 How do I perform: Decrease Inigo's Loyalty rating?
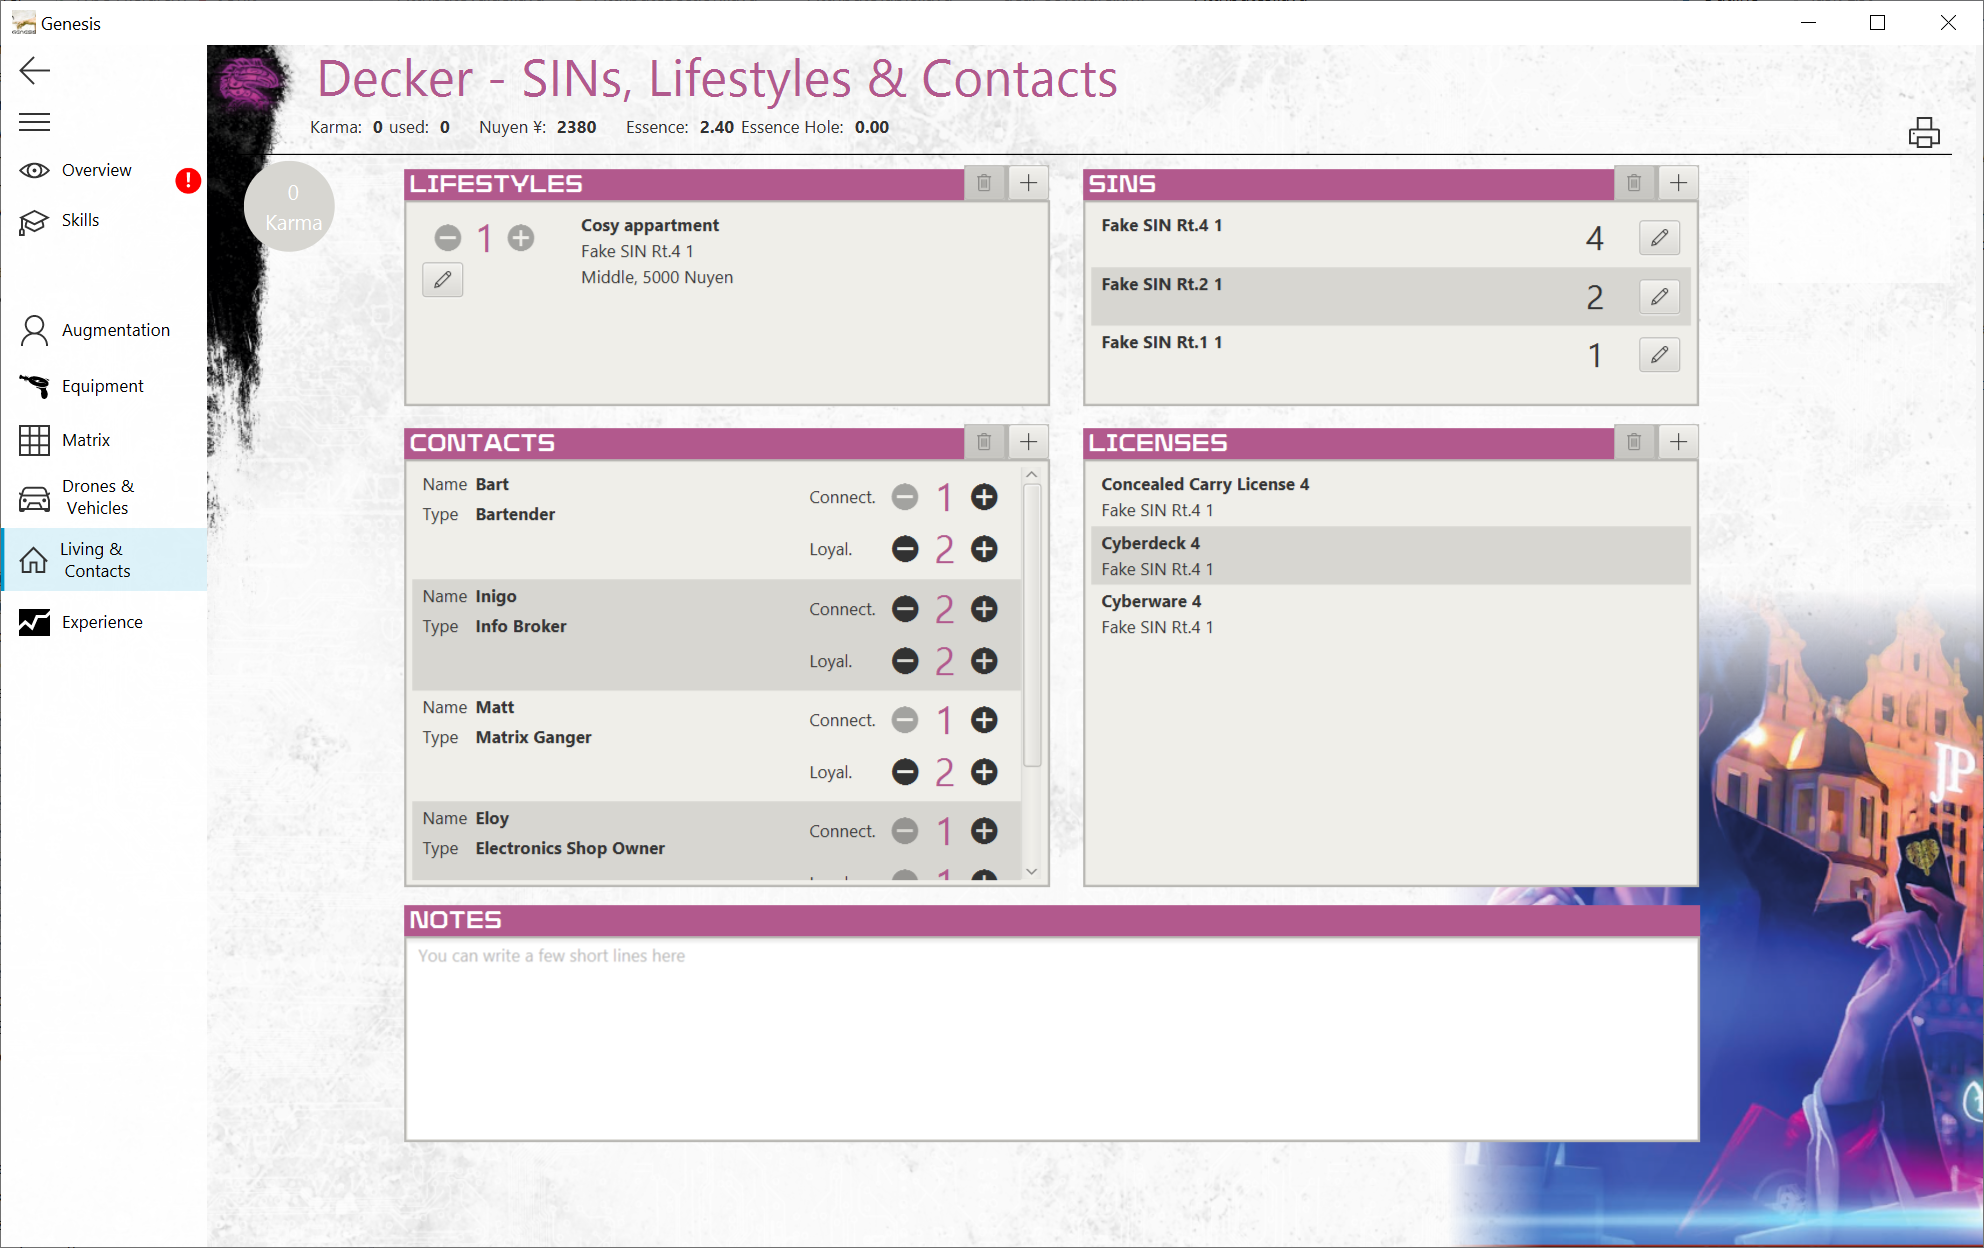[x=905, y=661]
